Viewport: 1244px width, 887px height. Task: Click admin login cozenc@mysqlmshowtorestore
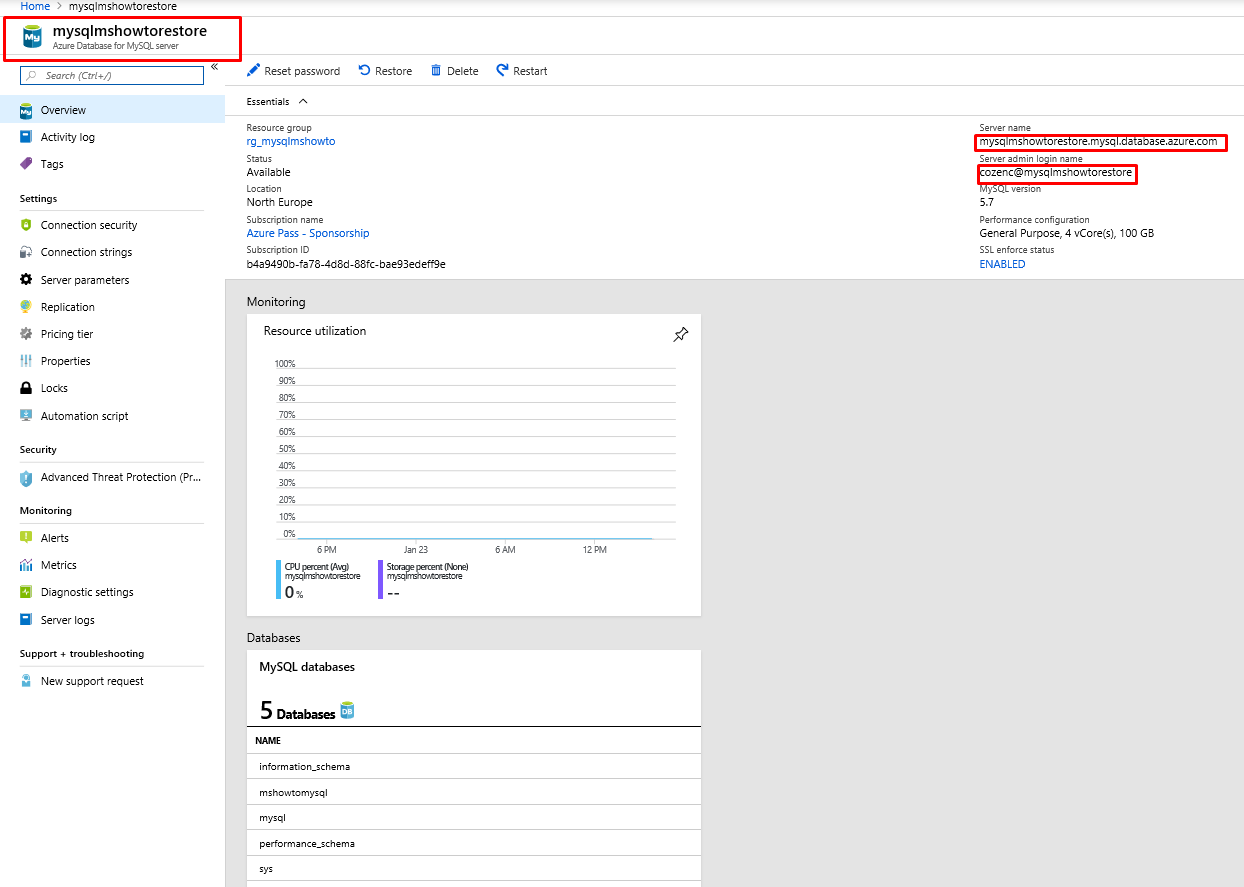pyautogui.click(x=1056, y=172)
